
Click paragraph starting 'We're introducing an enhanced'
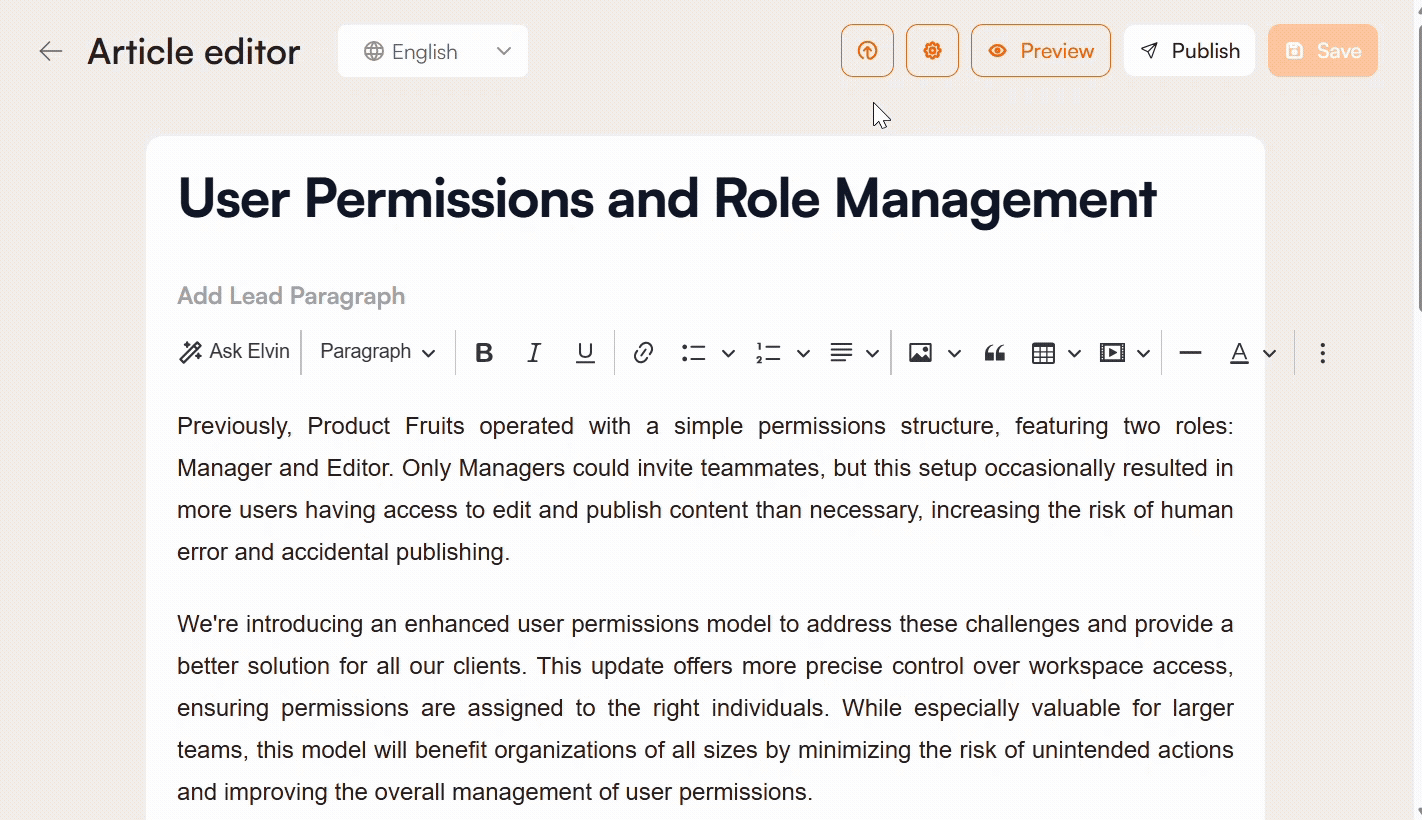705,708
